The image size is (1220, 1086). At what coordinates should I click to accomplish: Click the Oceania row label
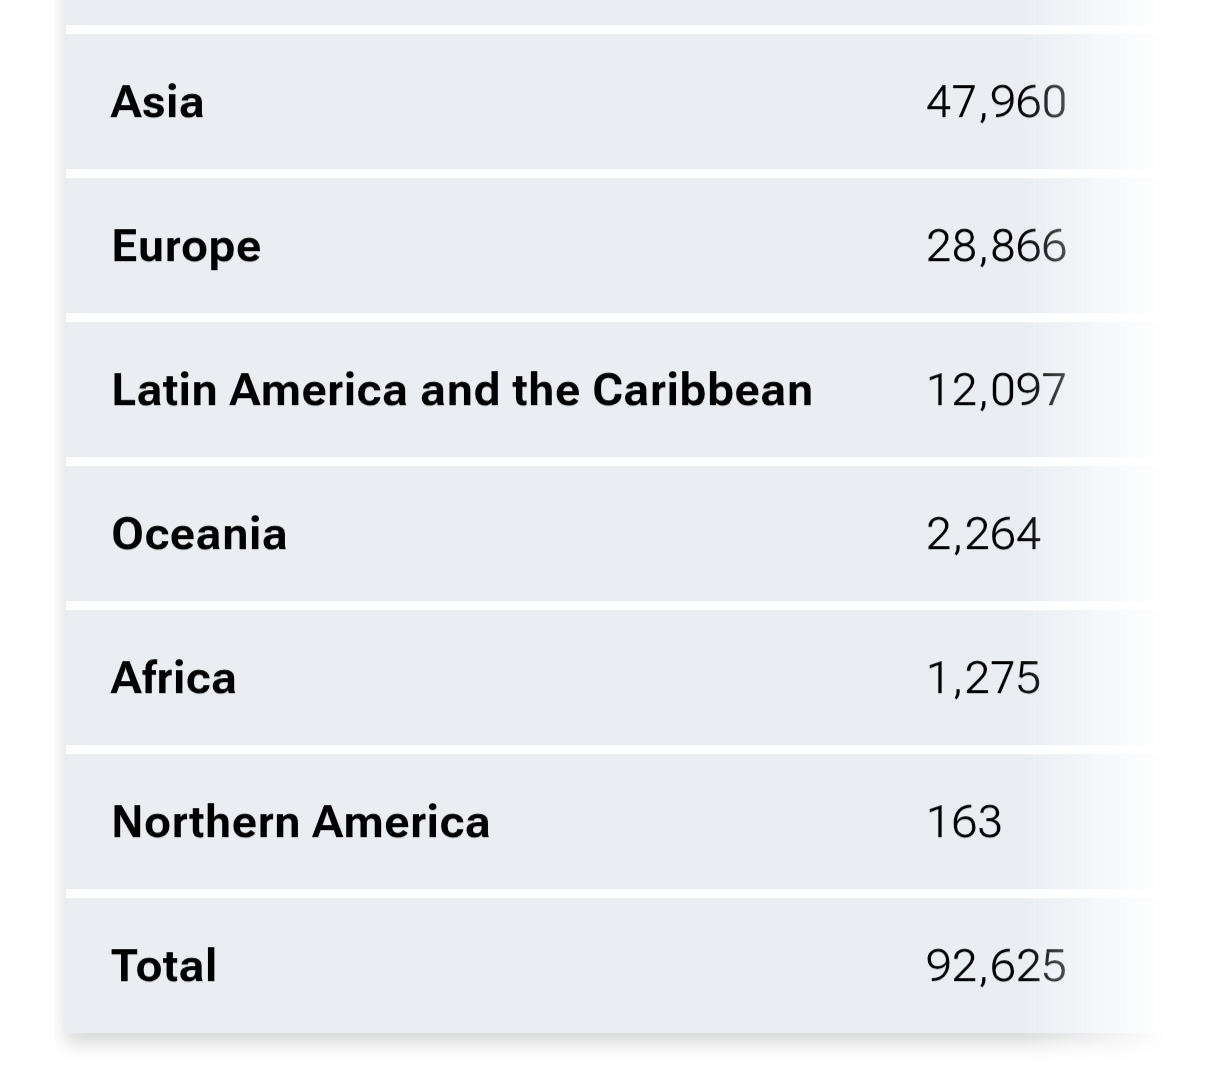[x=199, y=534]
